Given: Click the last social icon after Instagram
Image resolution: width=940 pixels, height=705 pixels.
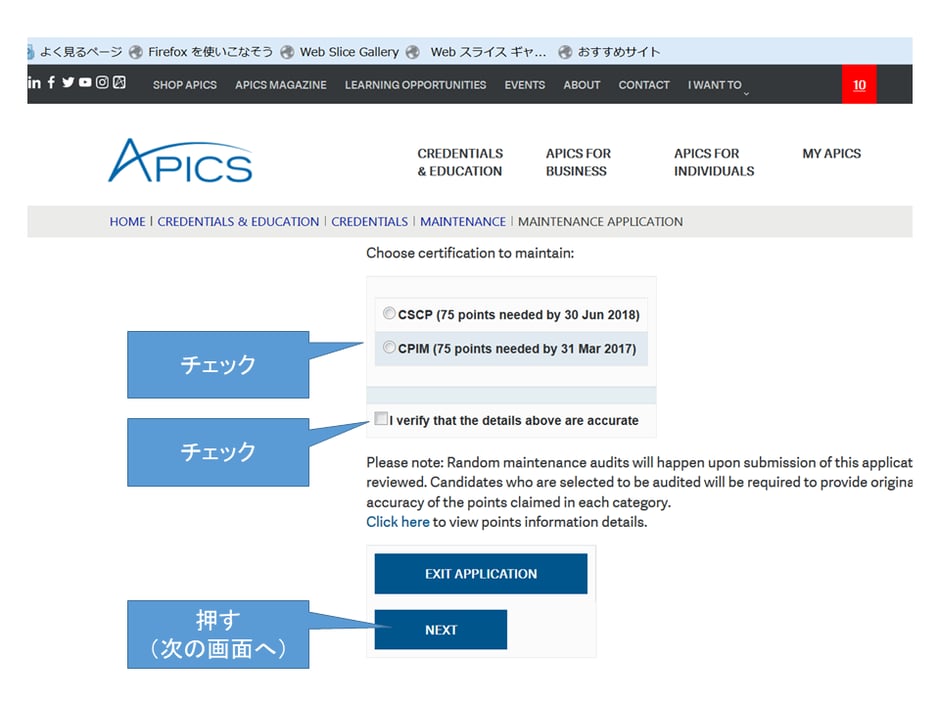Looking at the screenshot, I should [x=119, y=82].
